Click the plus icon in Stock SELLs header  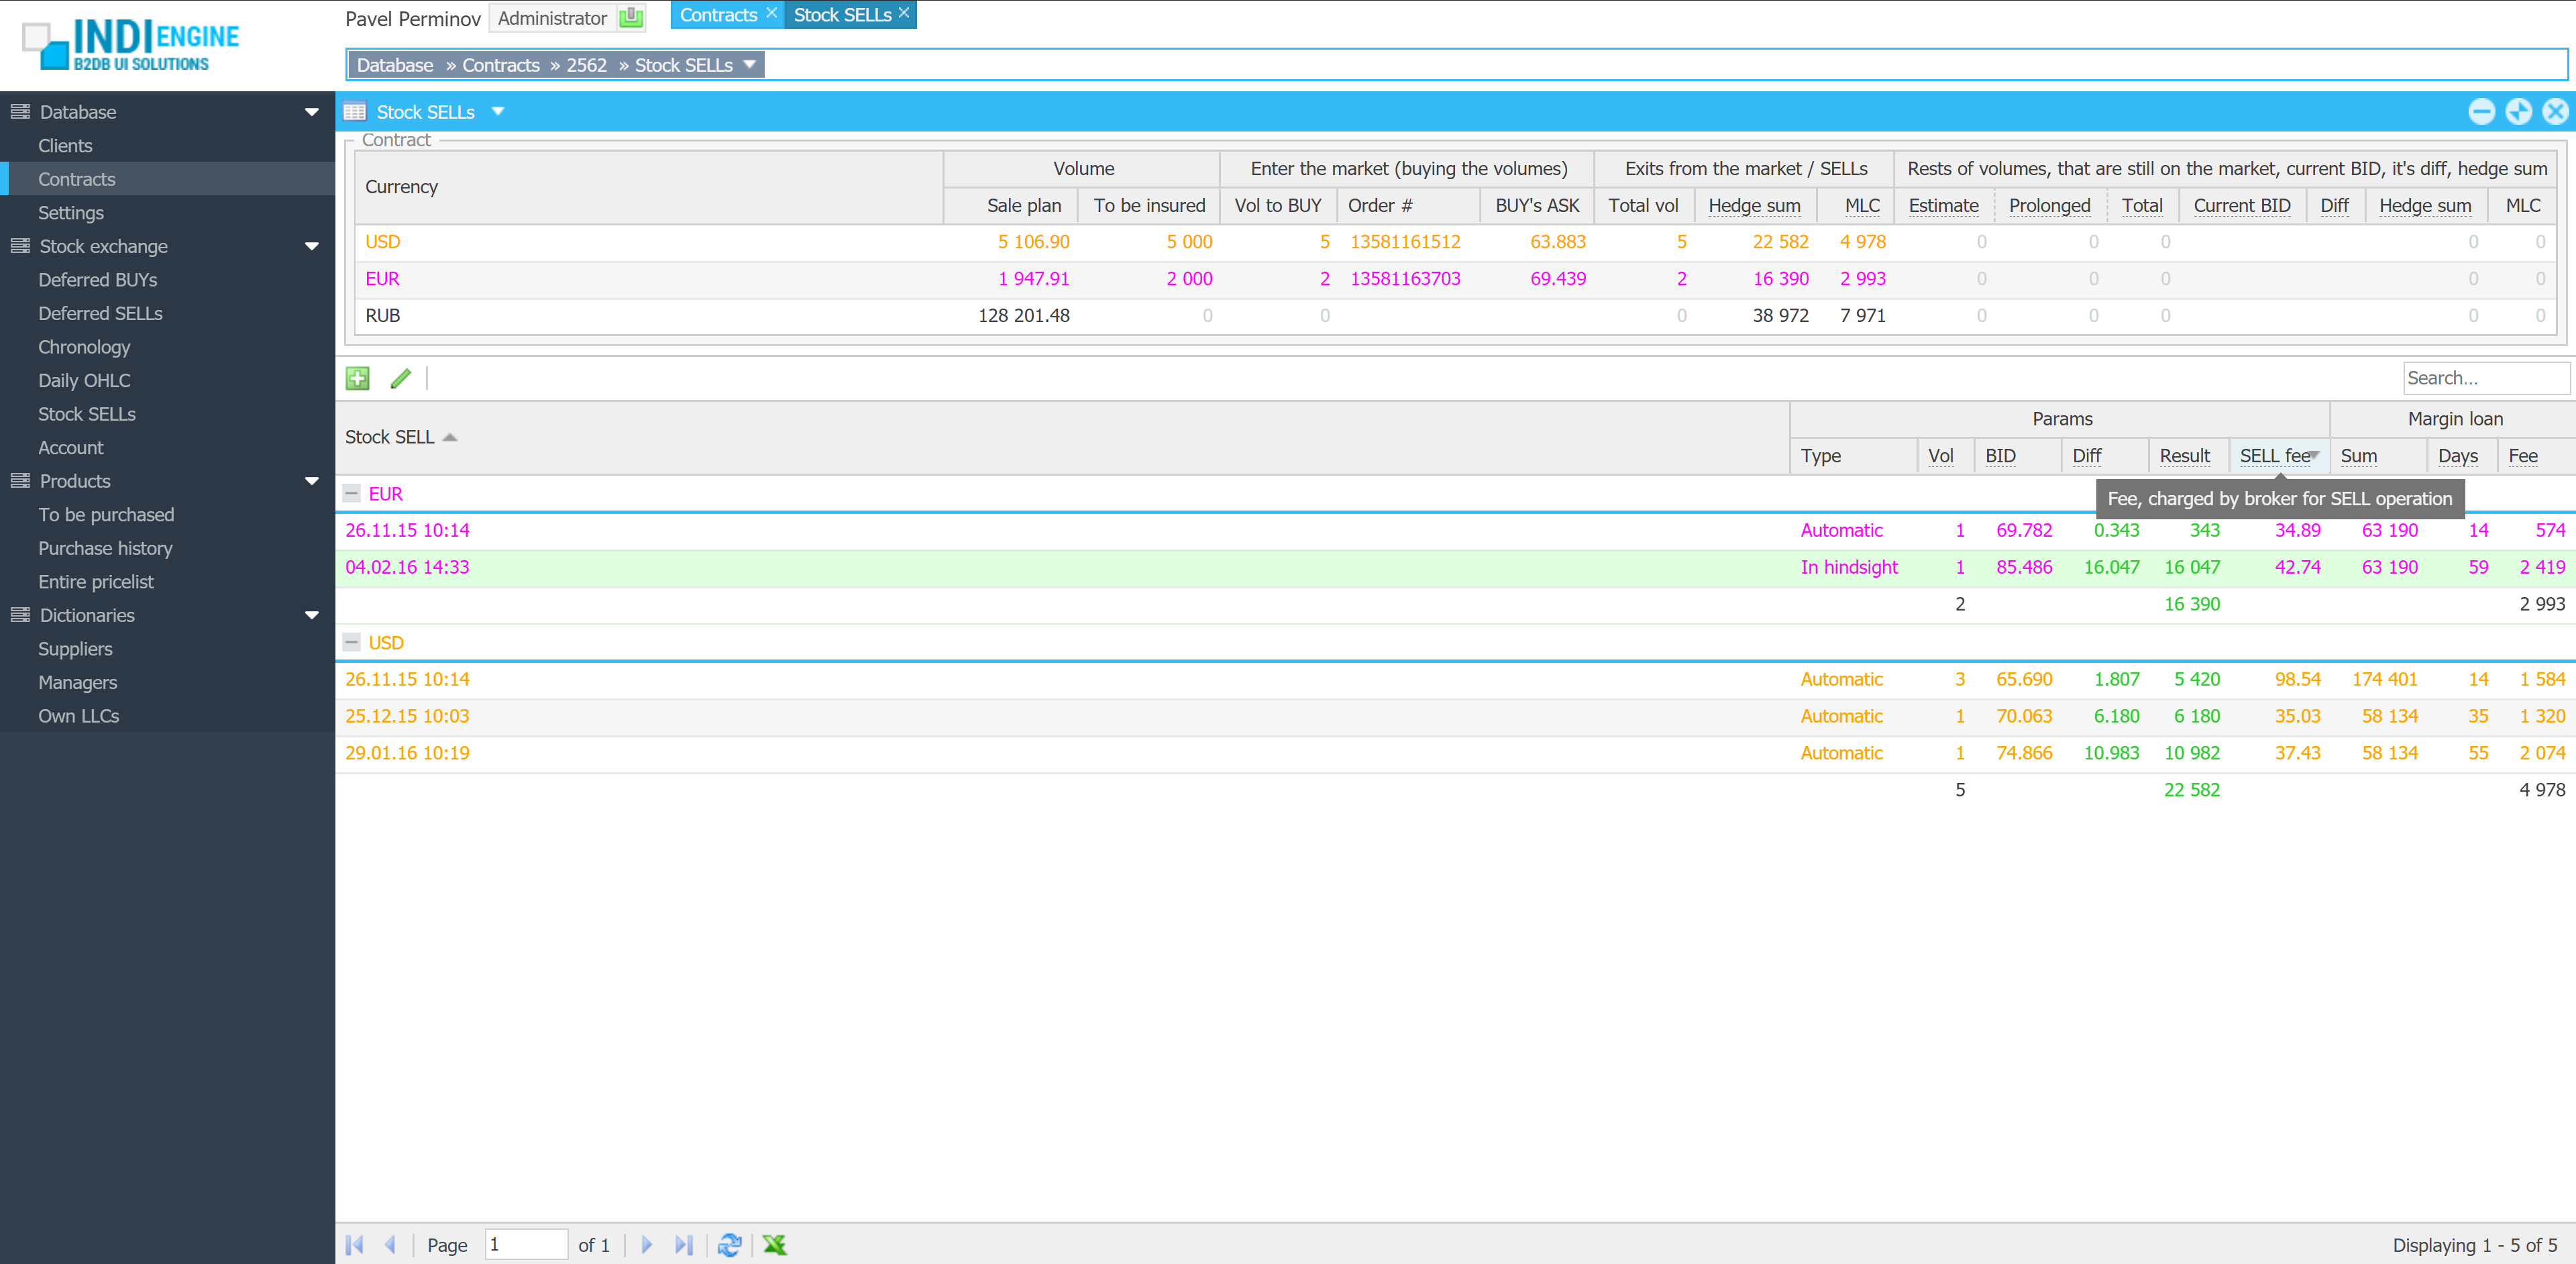pos(2518,112)
